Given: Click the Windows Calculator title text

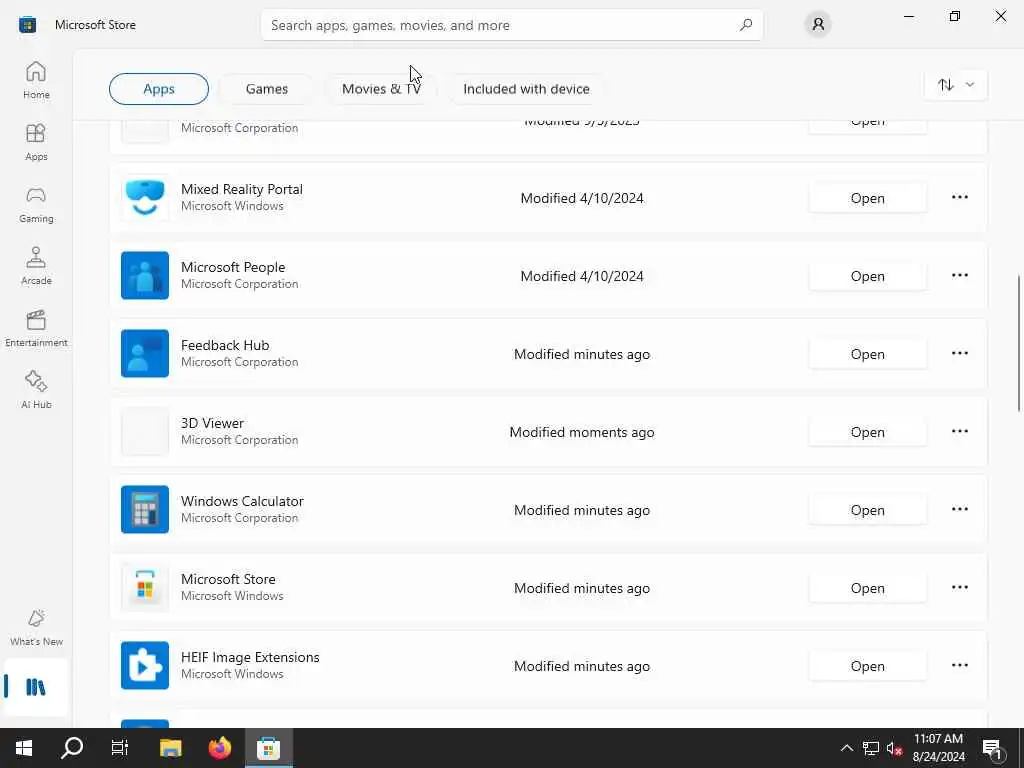Looking at the screenshot, I should 242,501.
